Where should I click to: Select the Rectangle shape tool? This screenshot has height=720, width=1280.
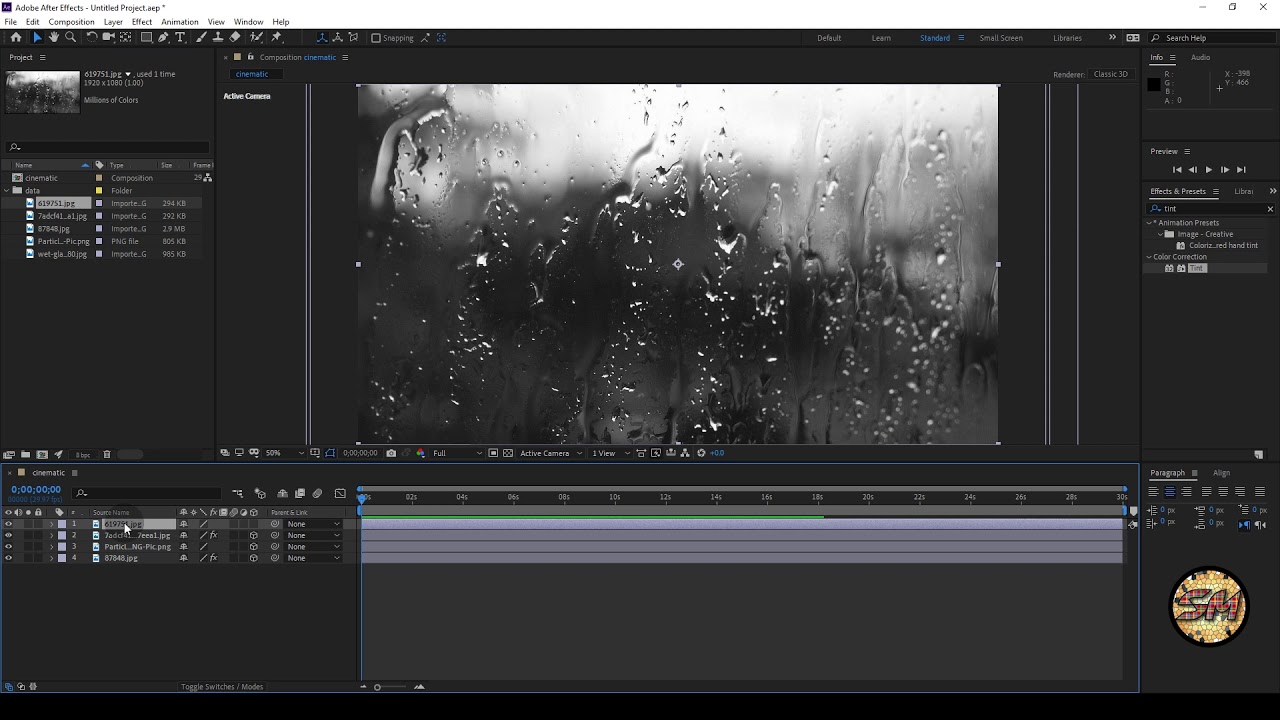pyautogui.click(x=146, y=38)
